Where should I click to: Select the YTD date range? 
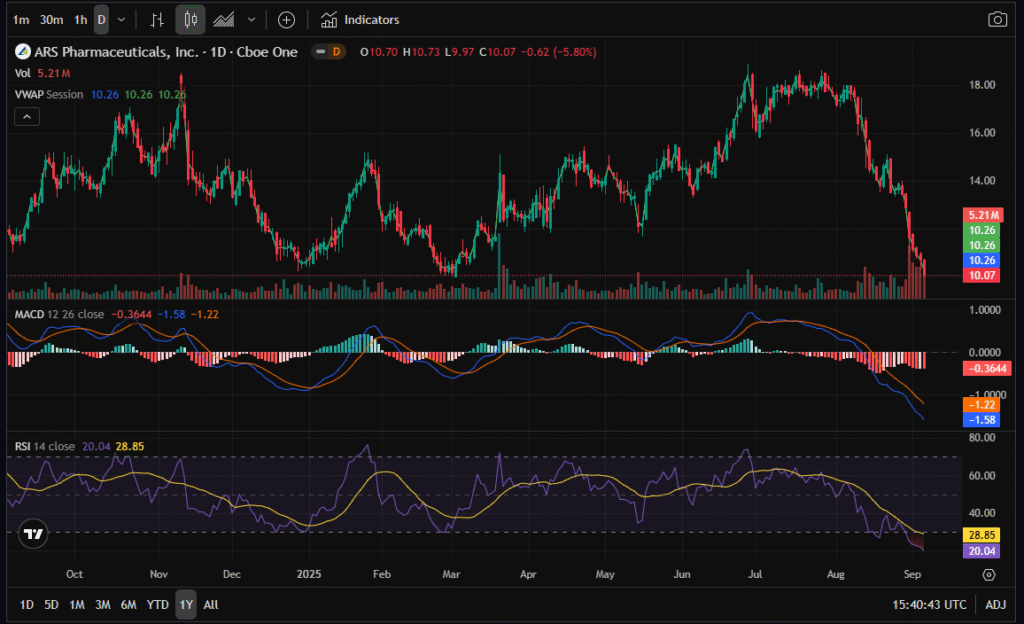157,605
